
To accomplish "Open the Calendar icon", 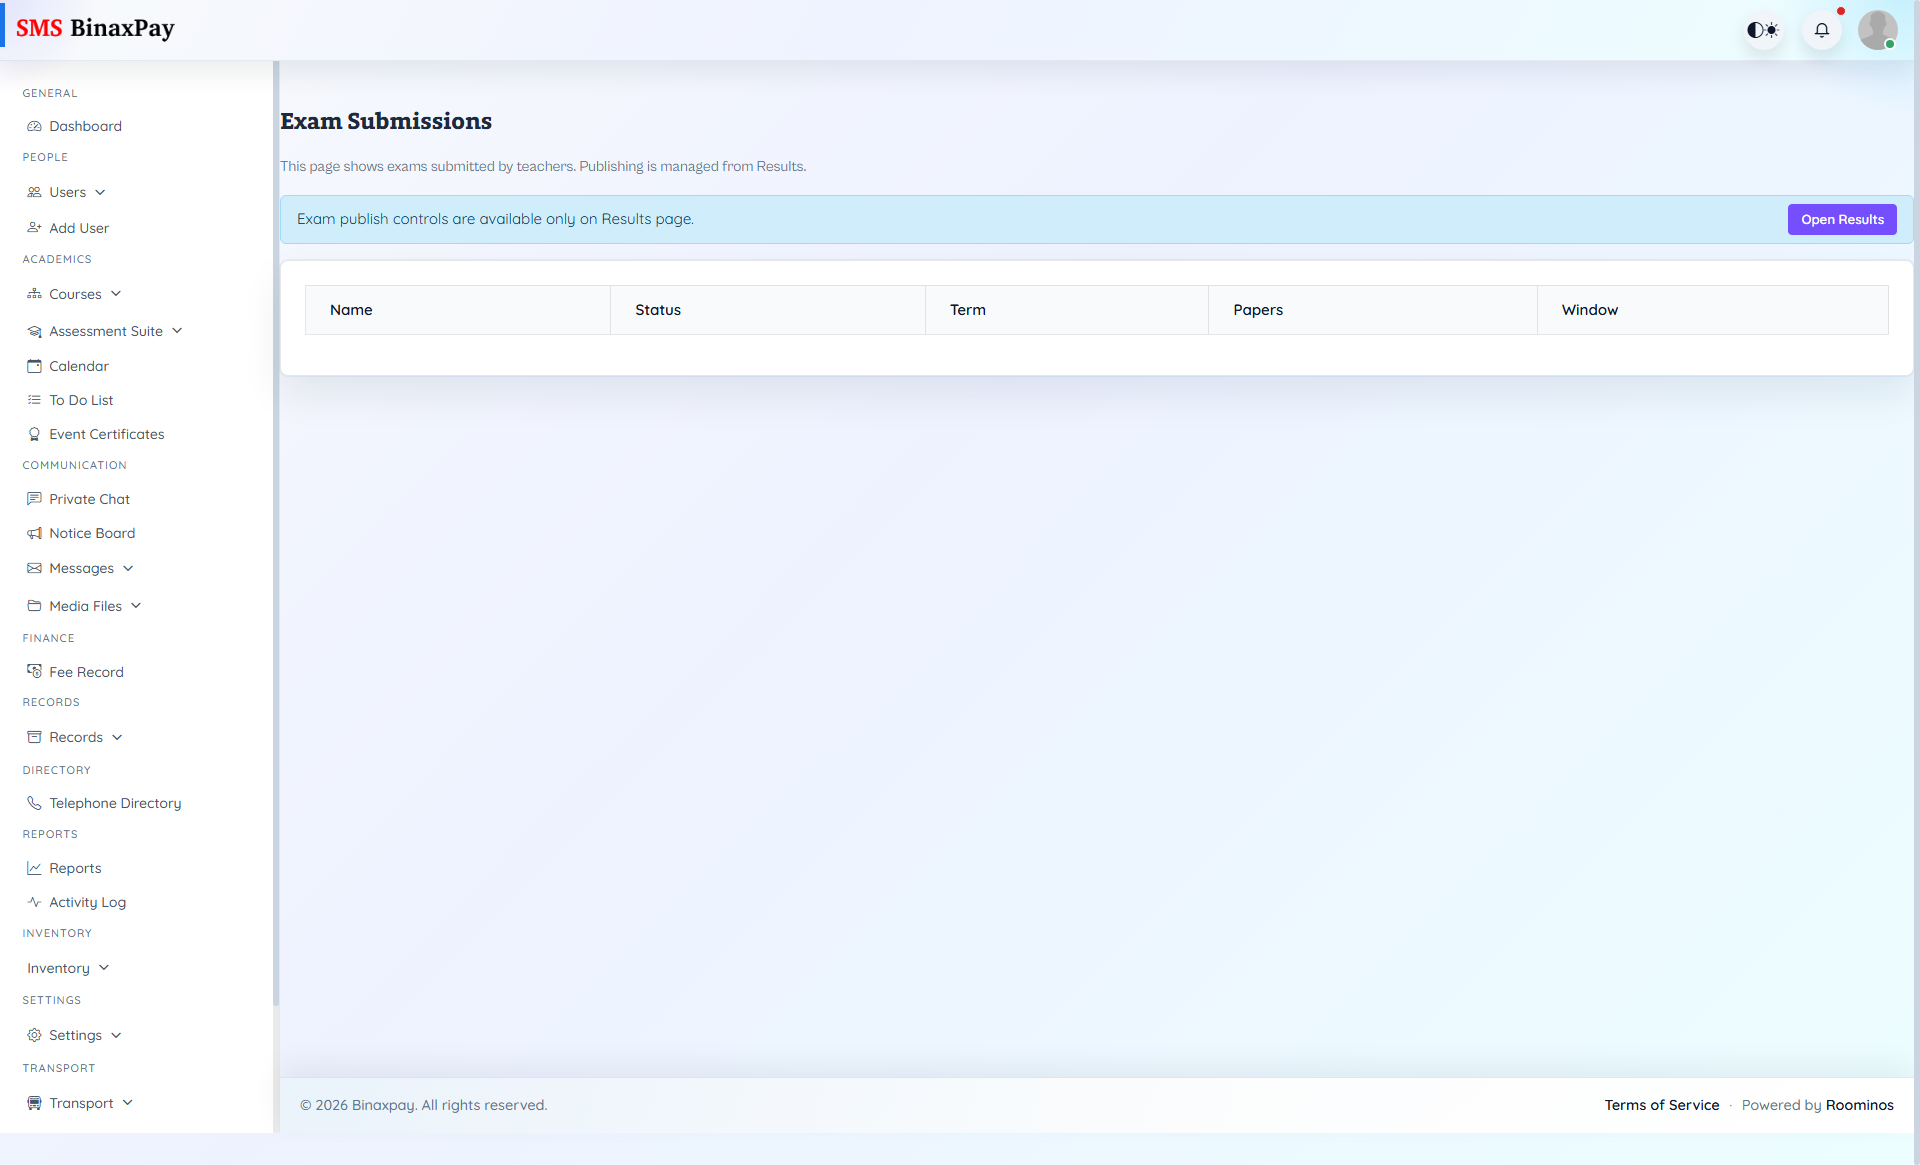I will (x=35, y=366).
